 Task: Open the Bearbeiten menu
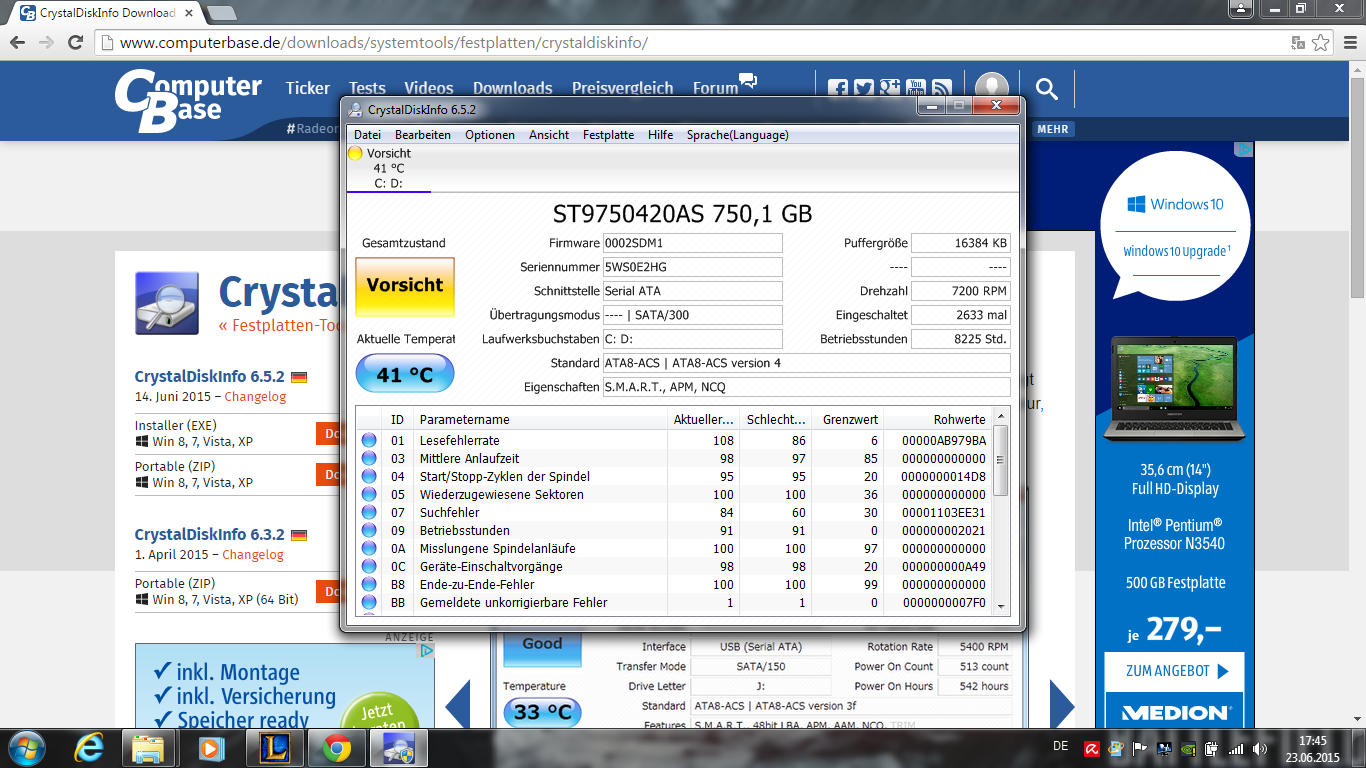[423, 135]
